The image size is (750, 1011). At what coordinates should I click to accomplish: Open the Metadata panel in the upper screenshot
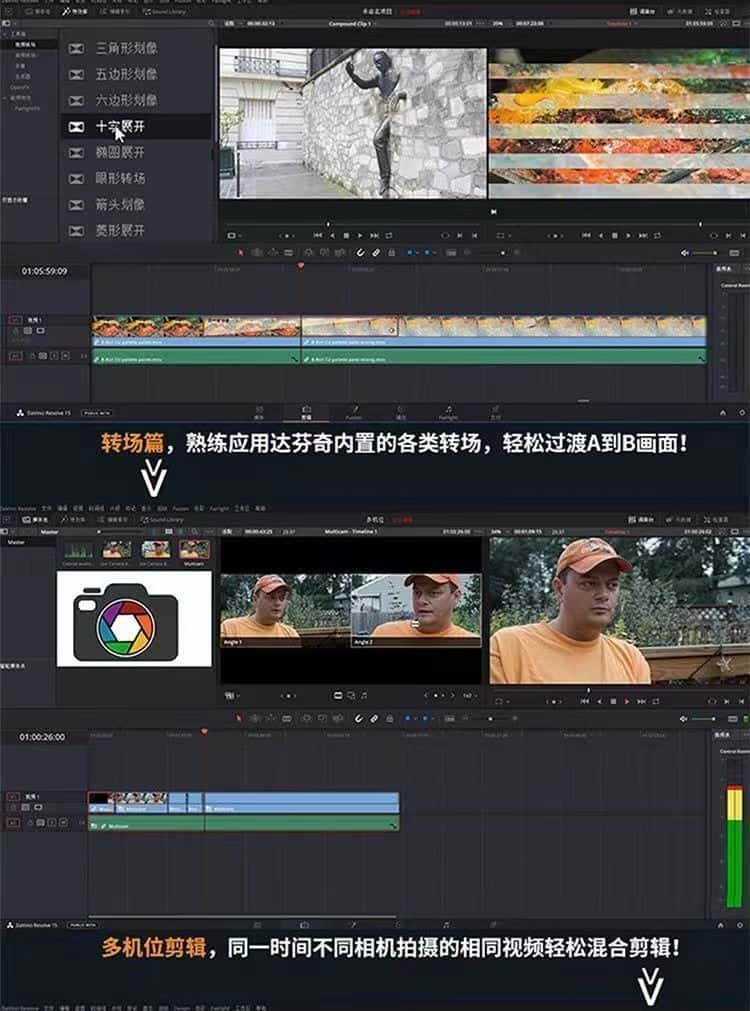678,12
